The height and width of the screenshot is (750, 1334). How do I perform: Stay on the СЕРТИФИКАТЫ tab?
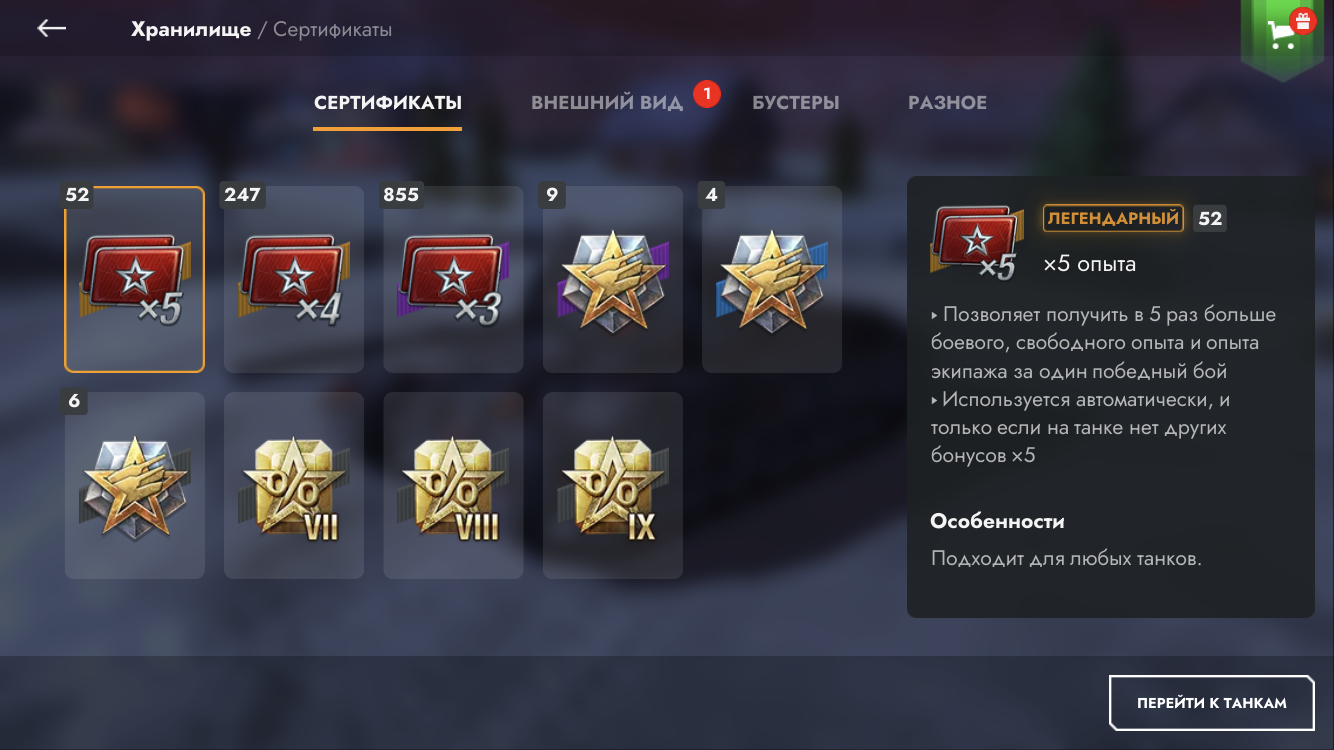pyautogui.click(x=388, y=102)
